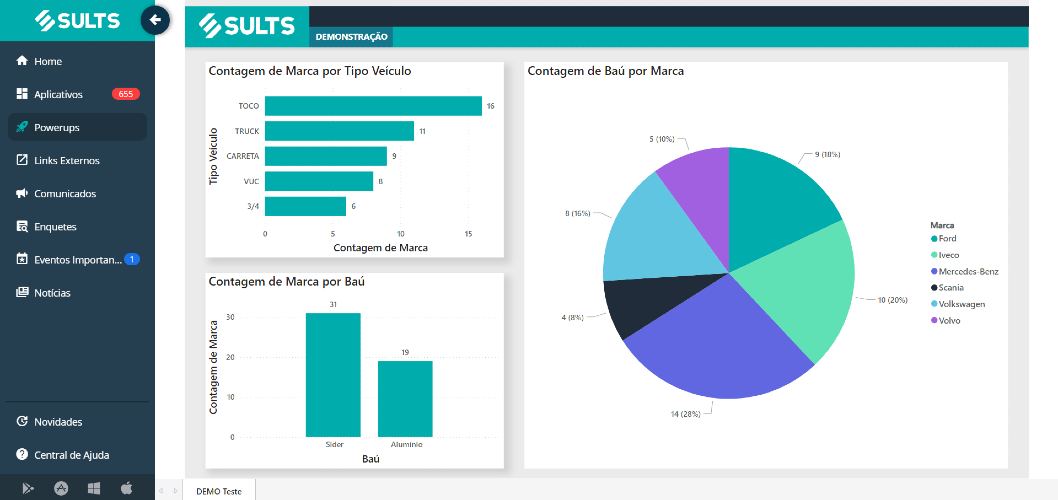Image resolution: width=1058 pixels, height=500 pixels.
Task: Collapse sidebar with back arrow button
Action: (155, 20)
